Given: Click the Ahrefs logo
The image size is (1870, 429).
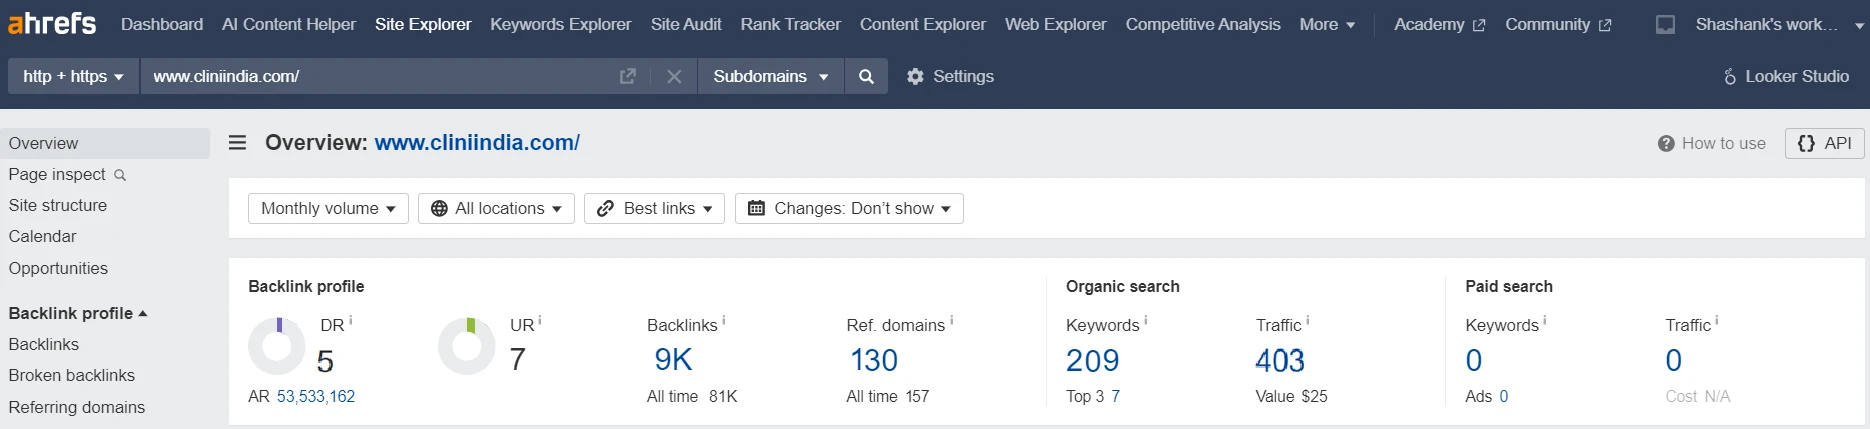Looking at the screenshot, I should [x=52, y=23].
